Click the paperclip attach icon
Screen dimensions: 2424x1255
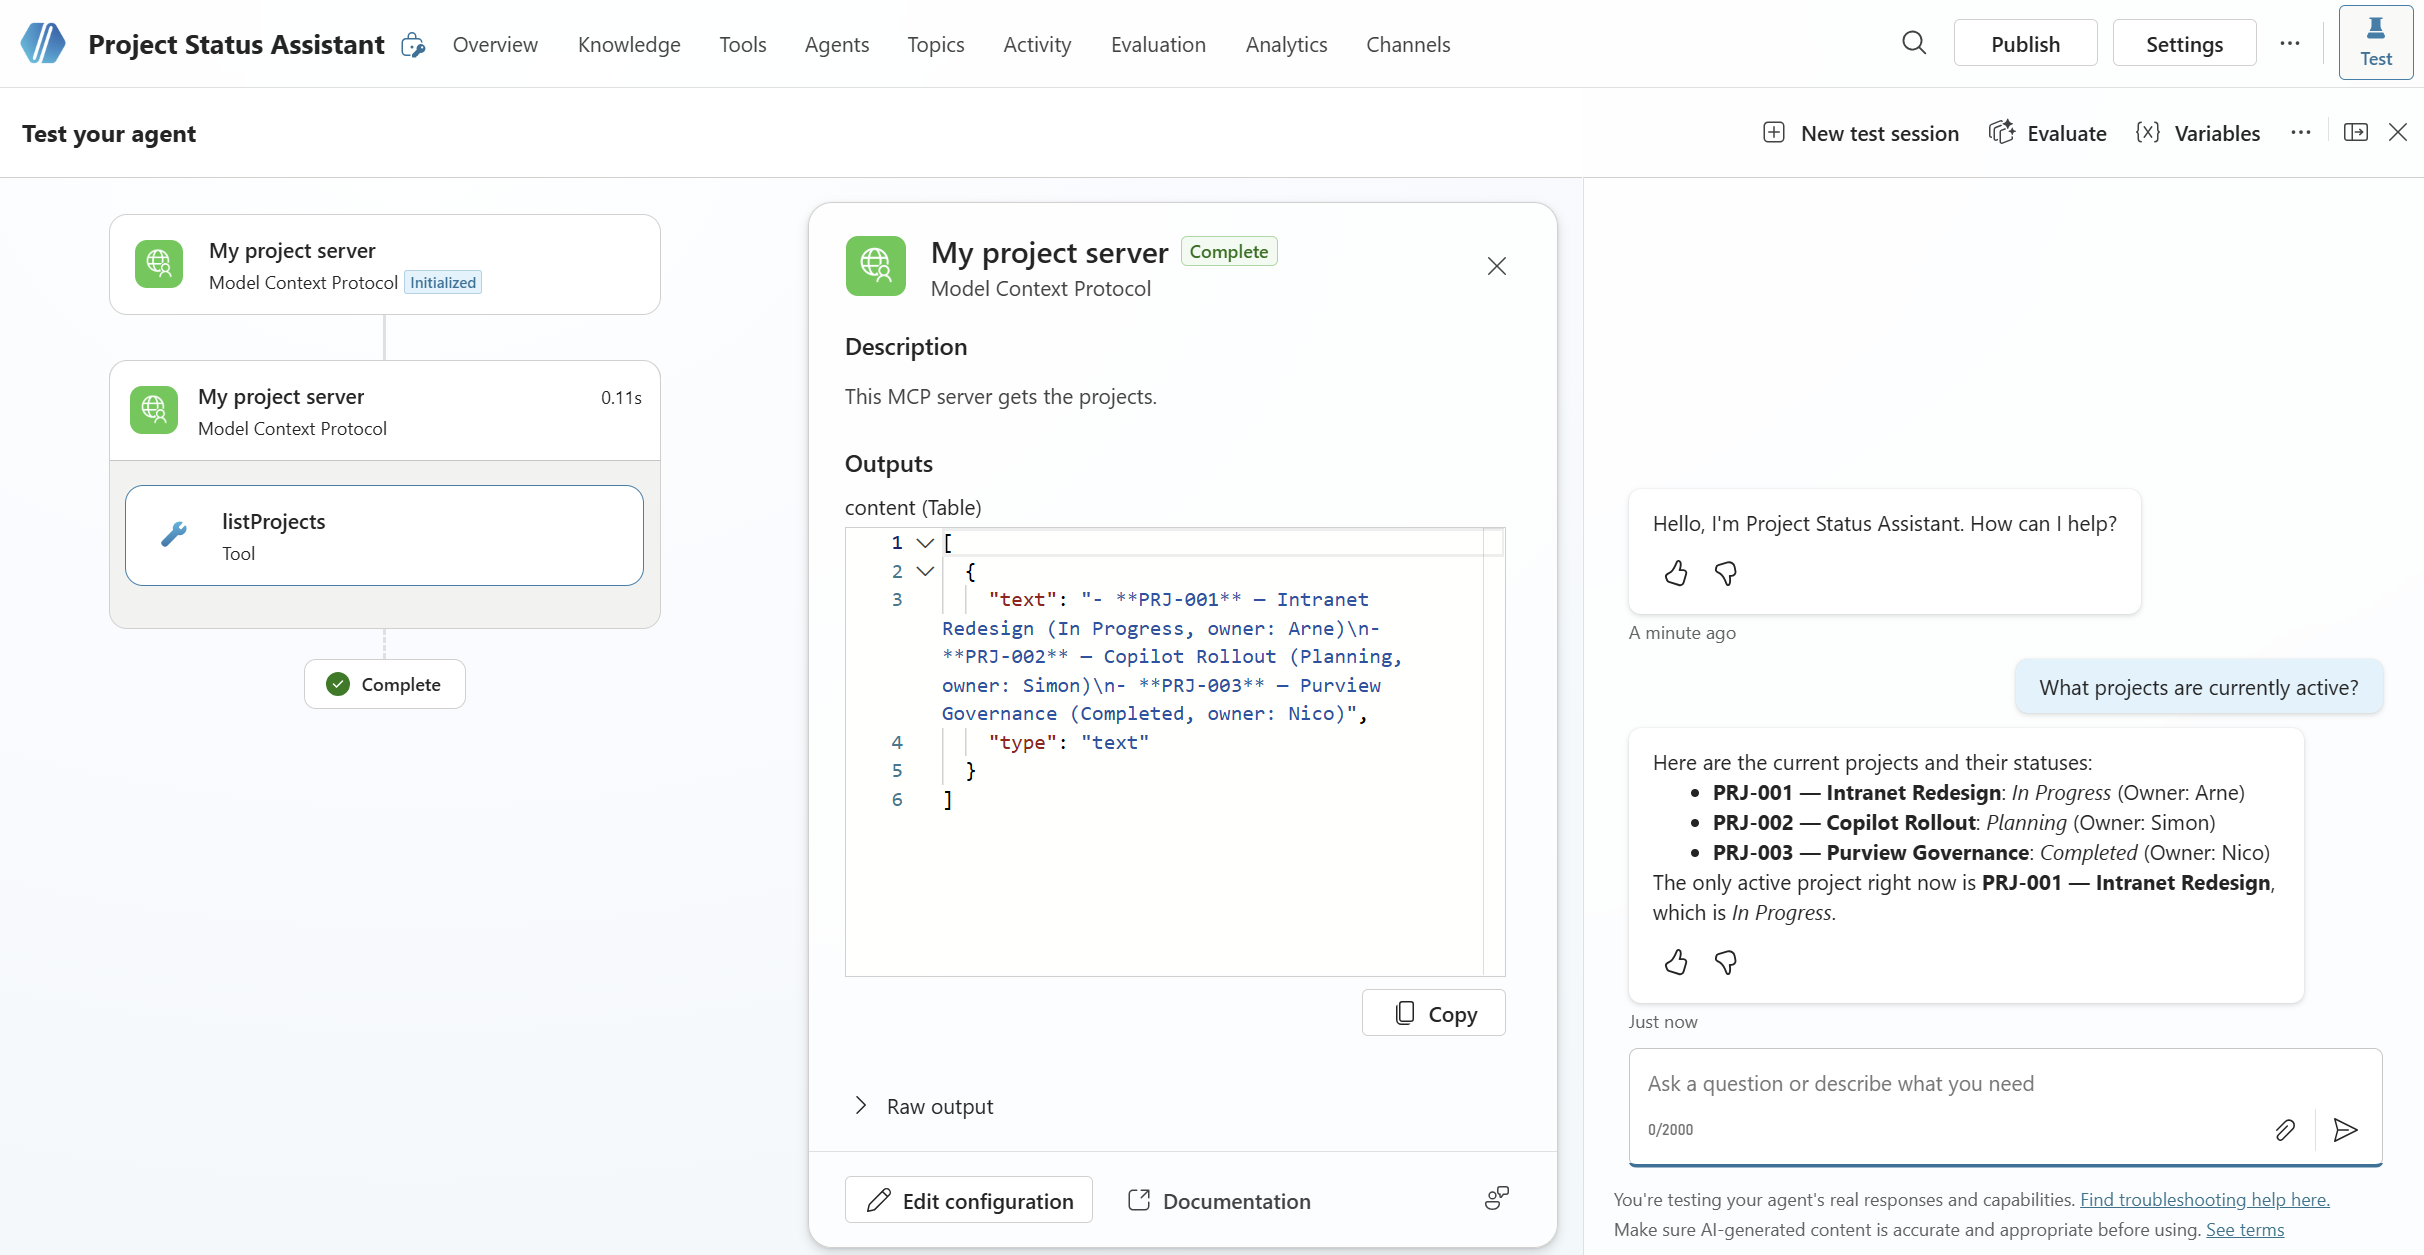click(x=2285, y=1130)
